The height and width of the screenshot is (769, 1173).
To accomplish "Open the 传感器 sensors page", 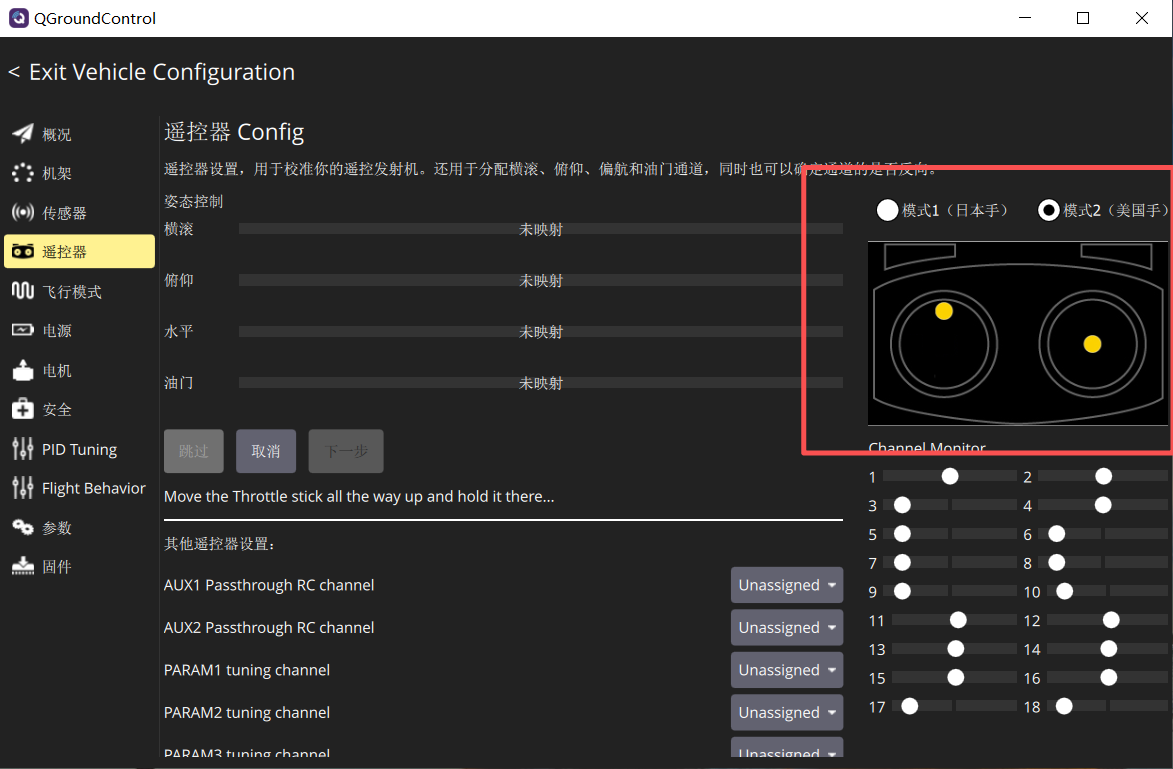I will tap(79, 212).
